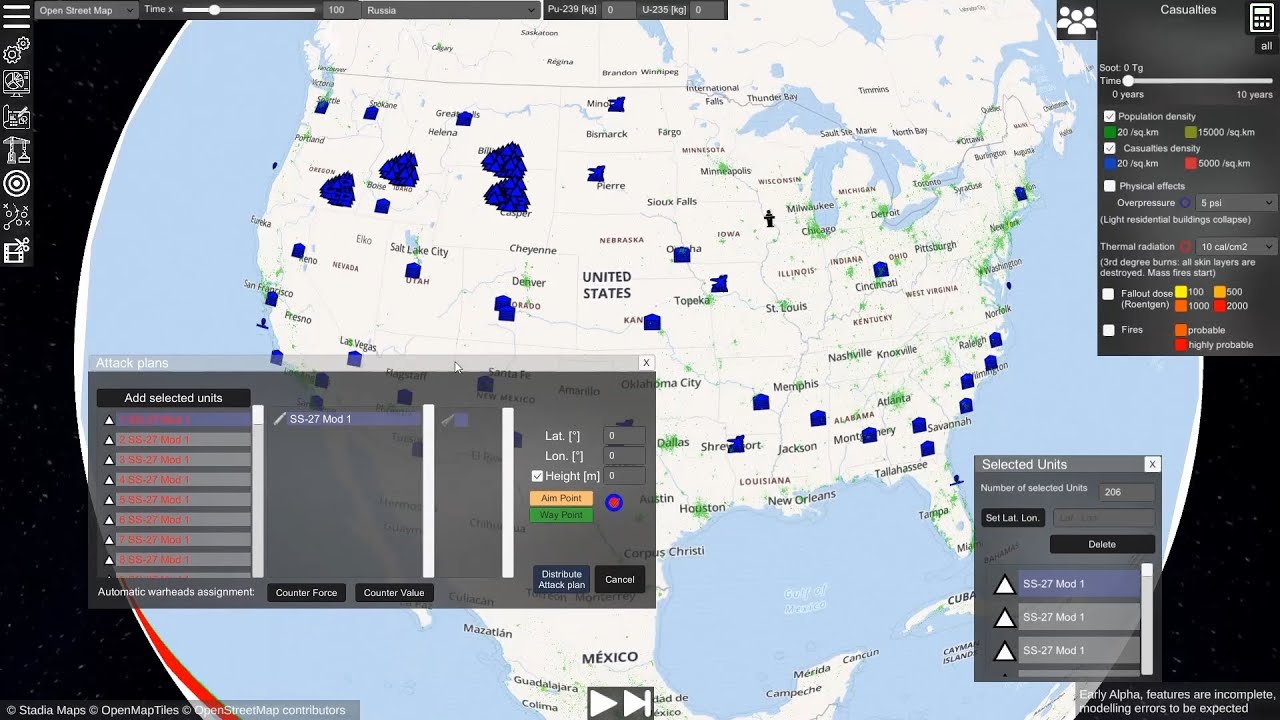Open the statistics pie chart monitor icon
Screen dimensions: 1280x720
click(x=17, y=83)
